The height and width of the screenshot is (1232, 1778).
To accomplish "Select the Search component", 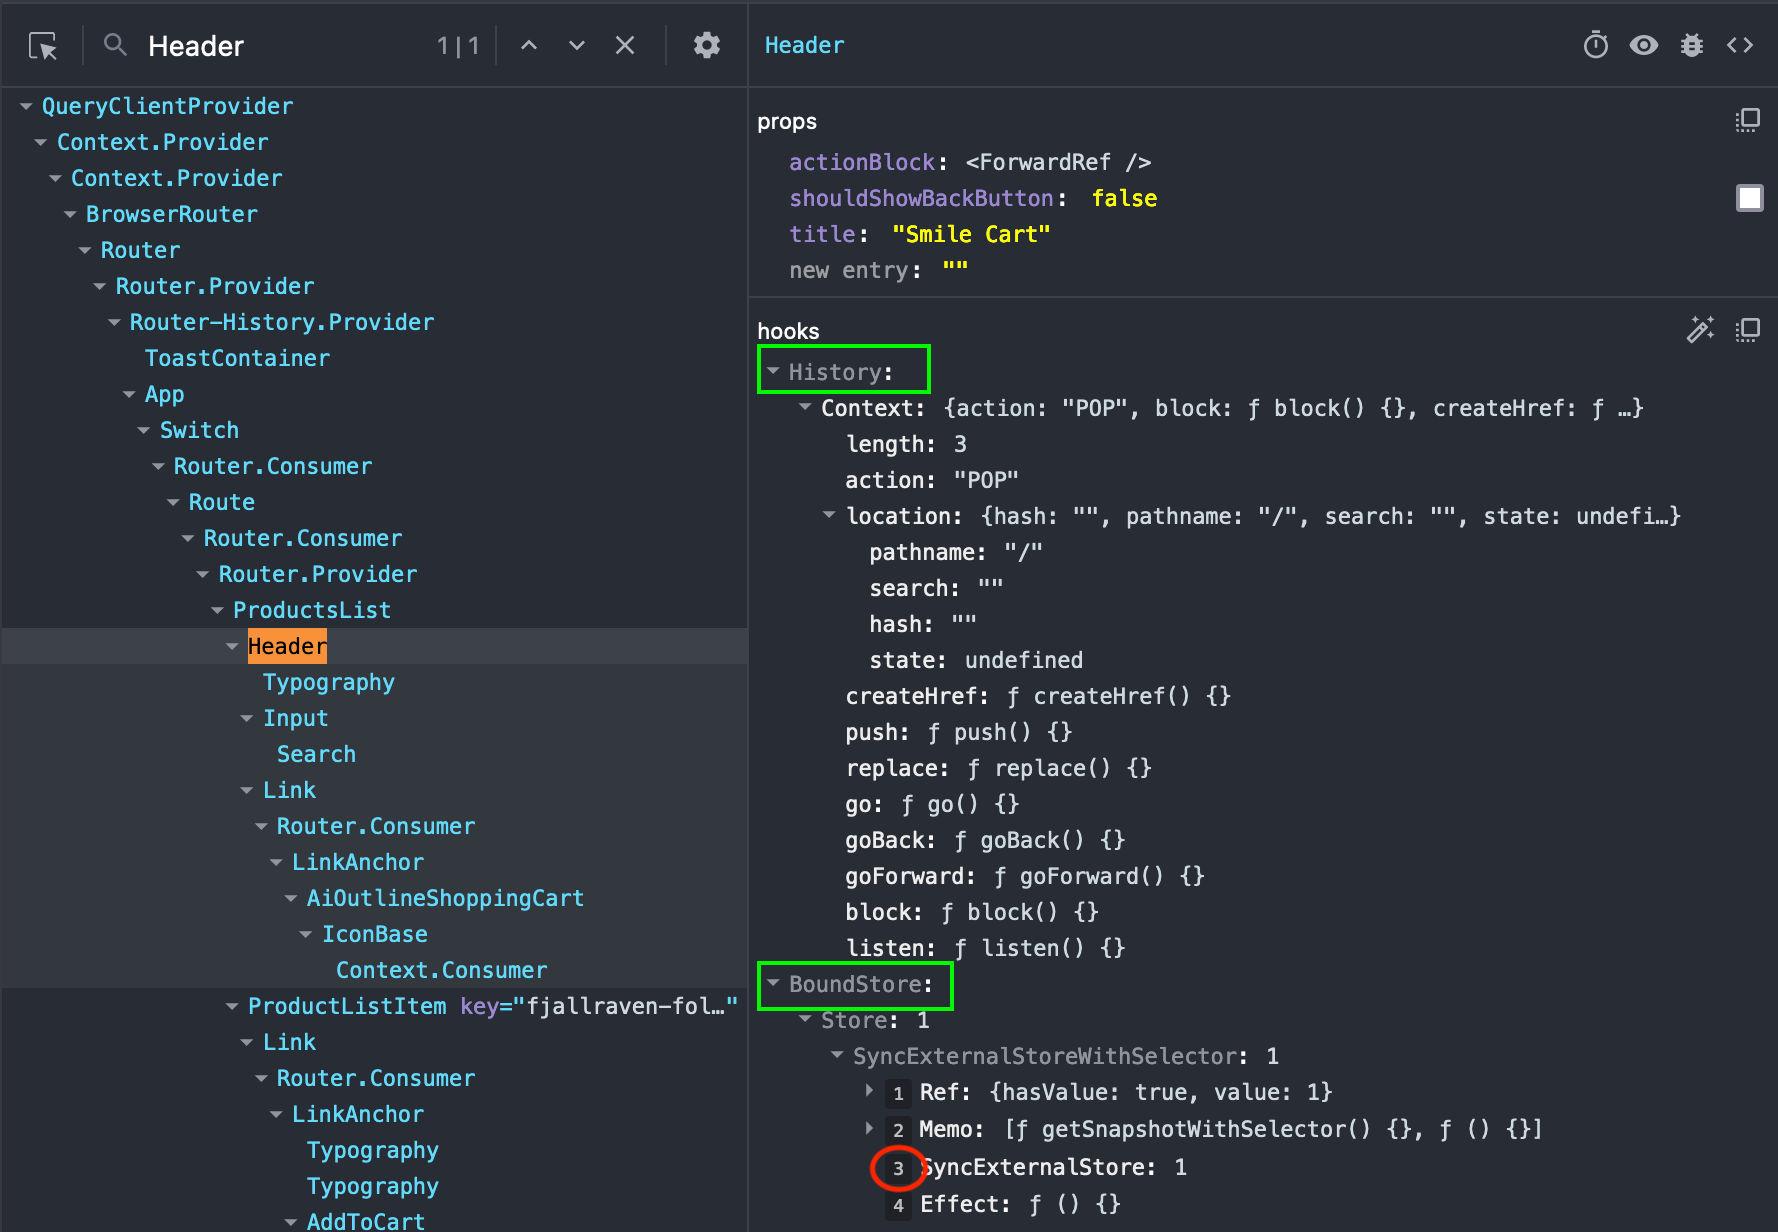I will click(x=316, y=754).
